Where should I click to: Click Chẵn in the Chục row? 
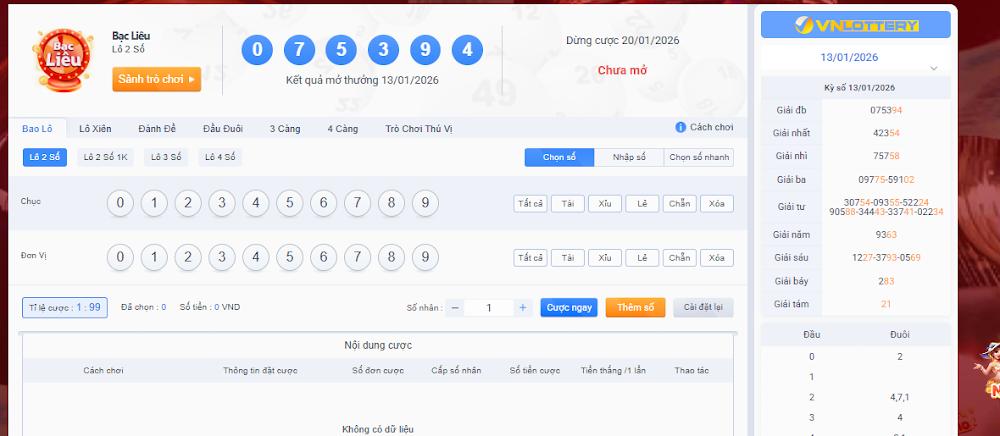click(x=679, y=204)
